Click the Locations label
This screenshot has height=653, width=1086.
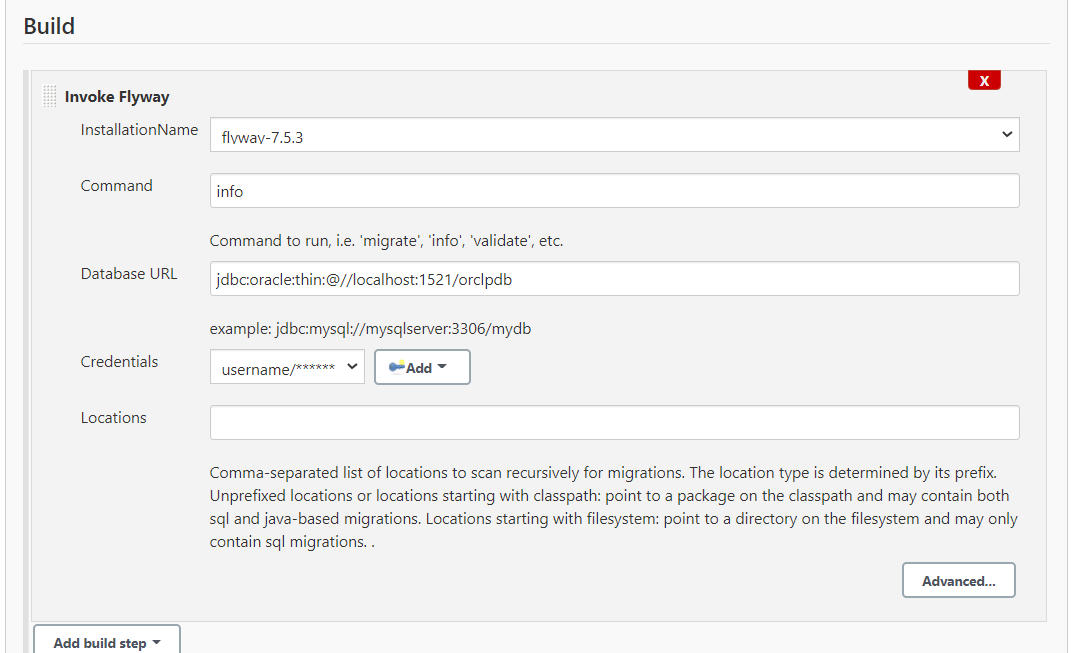[112, 417]
